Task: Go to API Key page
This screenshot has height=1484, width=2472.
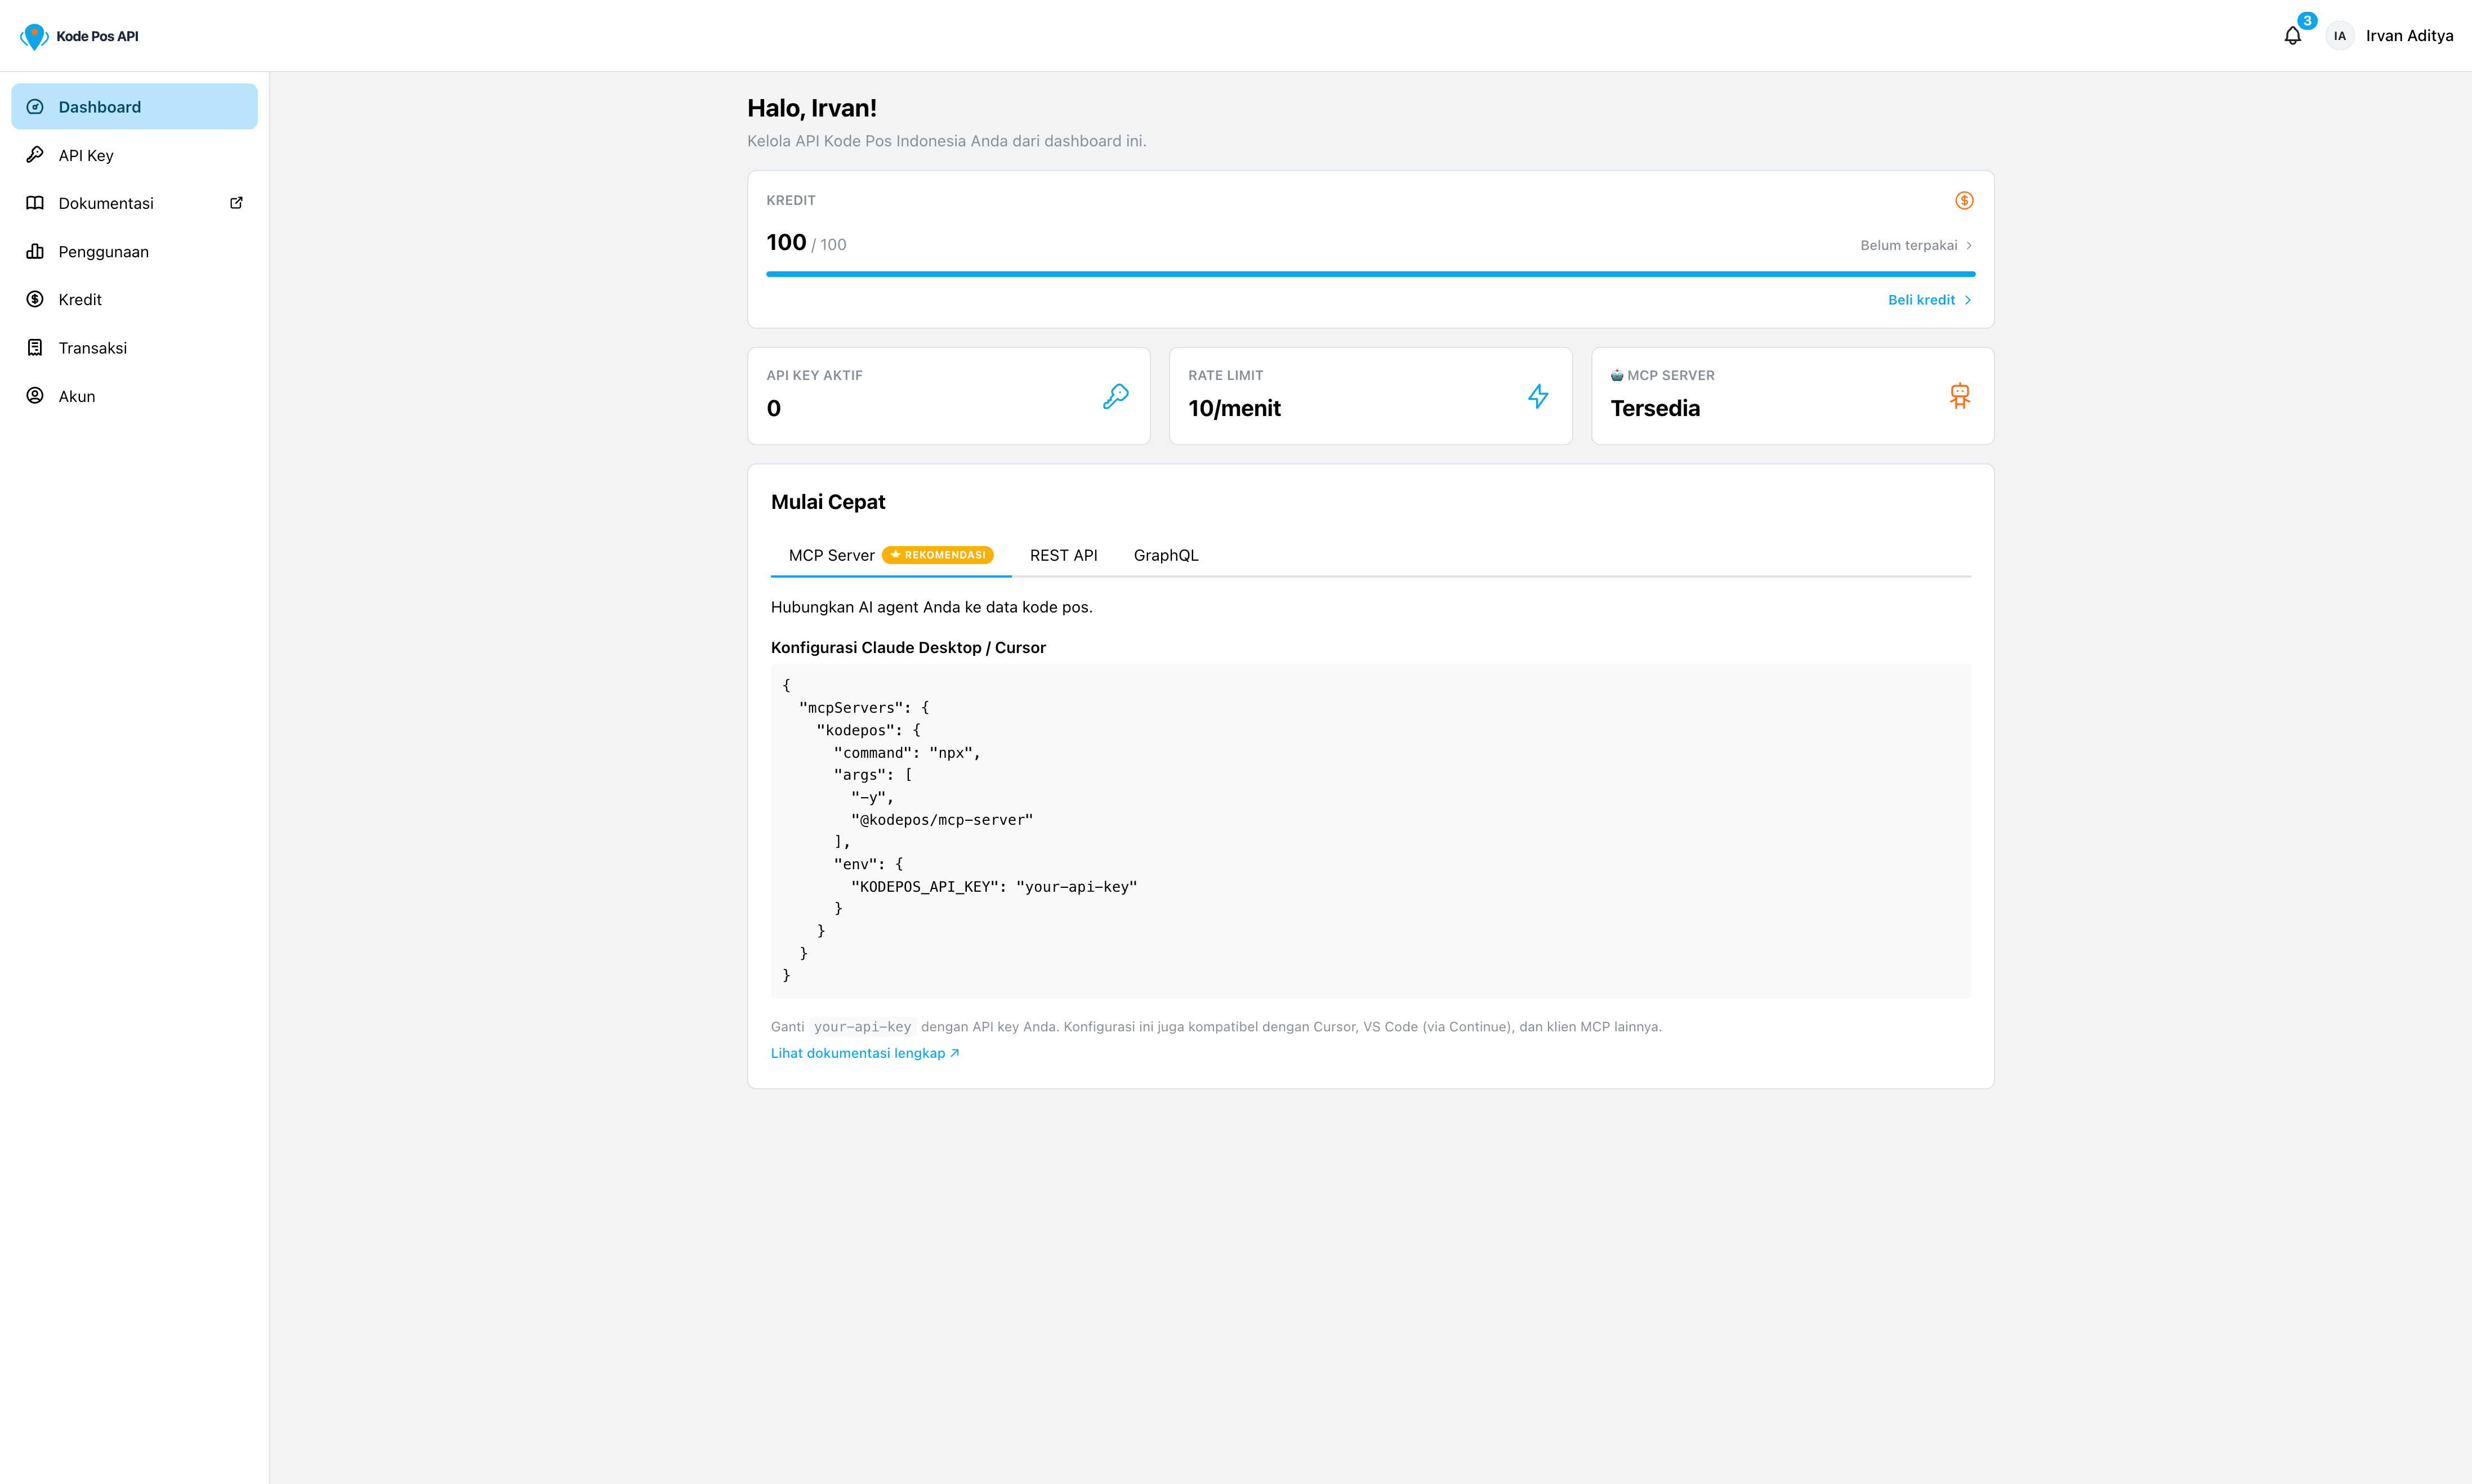Action: tap(134, 155)
